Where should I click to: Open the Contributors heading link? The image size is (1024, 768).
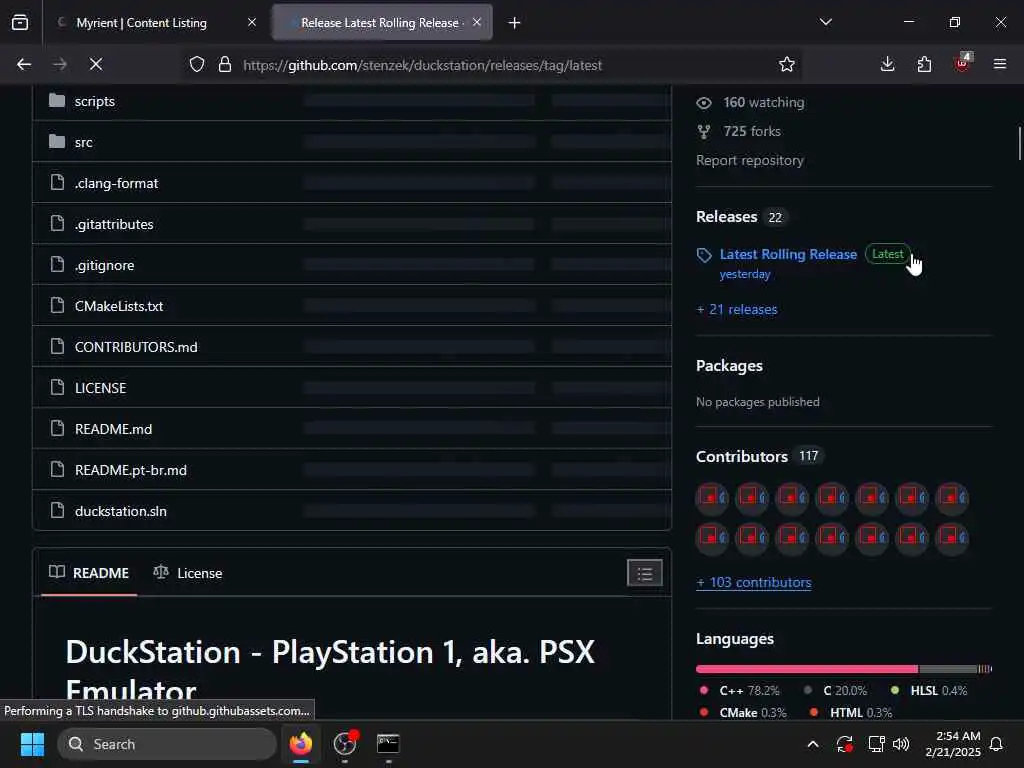tap(742, 456)
